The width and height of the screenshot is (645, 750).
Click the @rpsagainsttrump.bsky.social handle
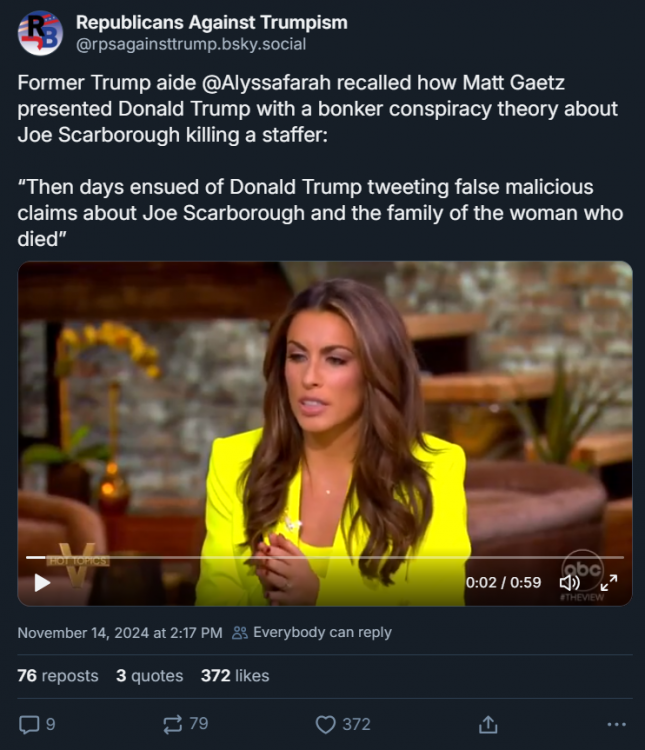191,44
